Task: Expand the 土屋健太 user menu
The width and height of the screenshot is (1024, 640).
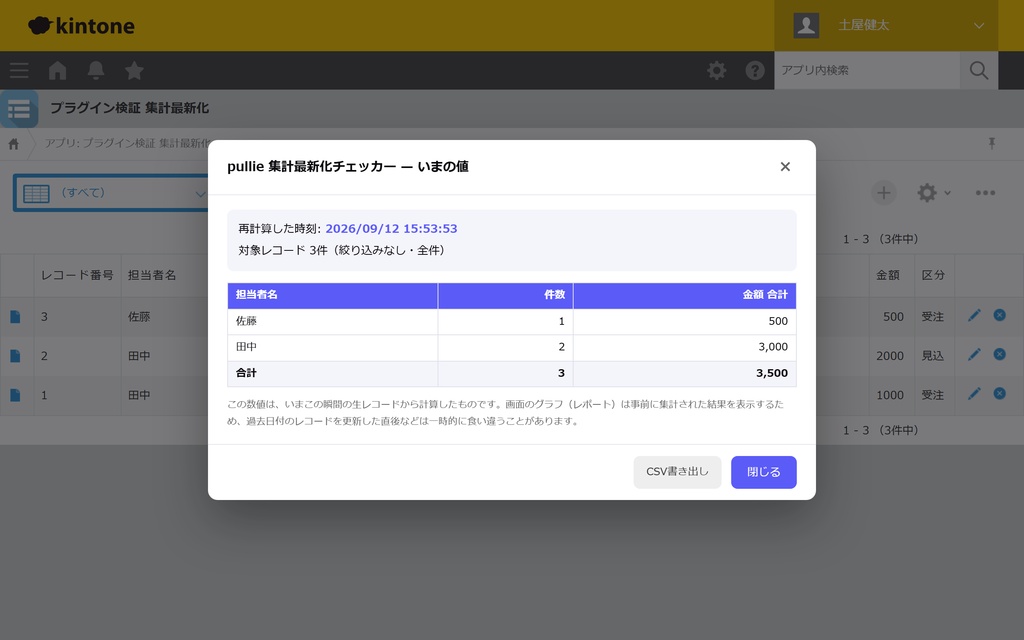Action: tap(886, 25)
